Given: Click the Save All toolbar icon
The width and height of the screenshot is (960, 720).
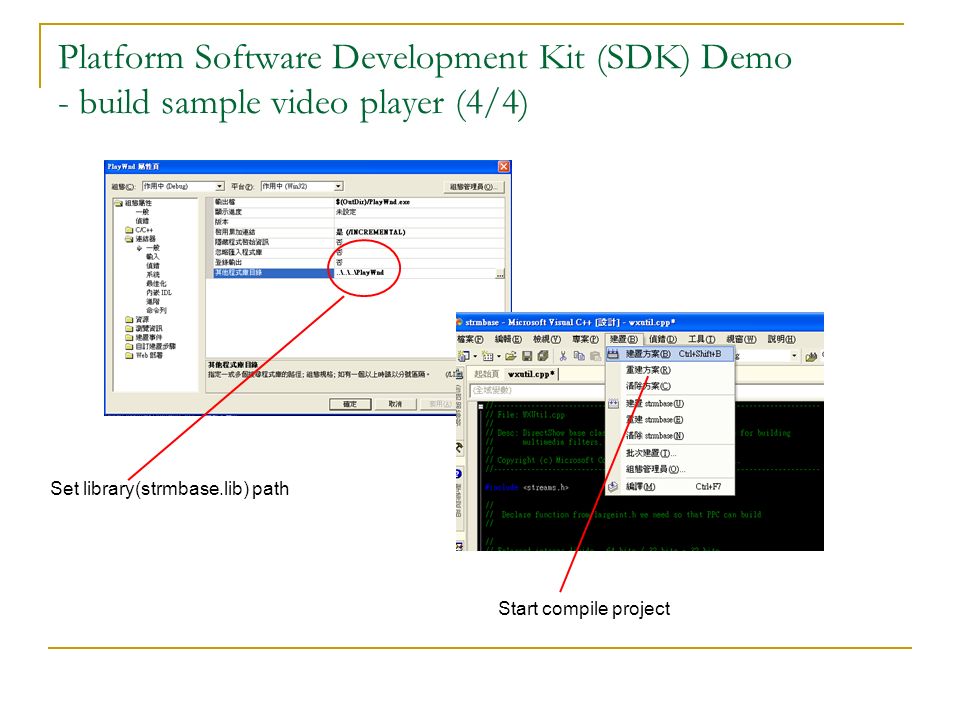Looking at the screenshot, I should 543,356.
